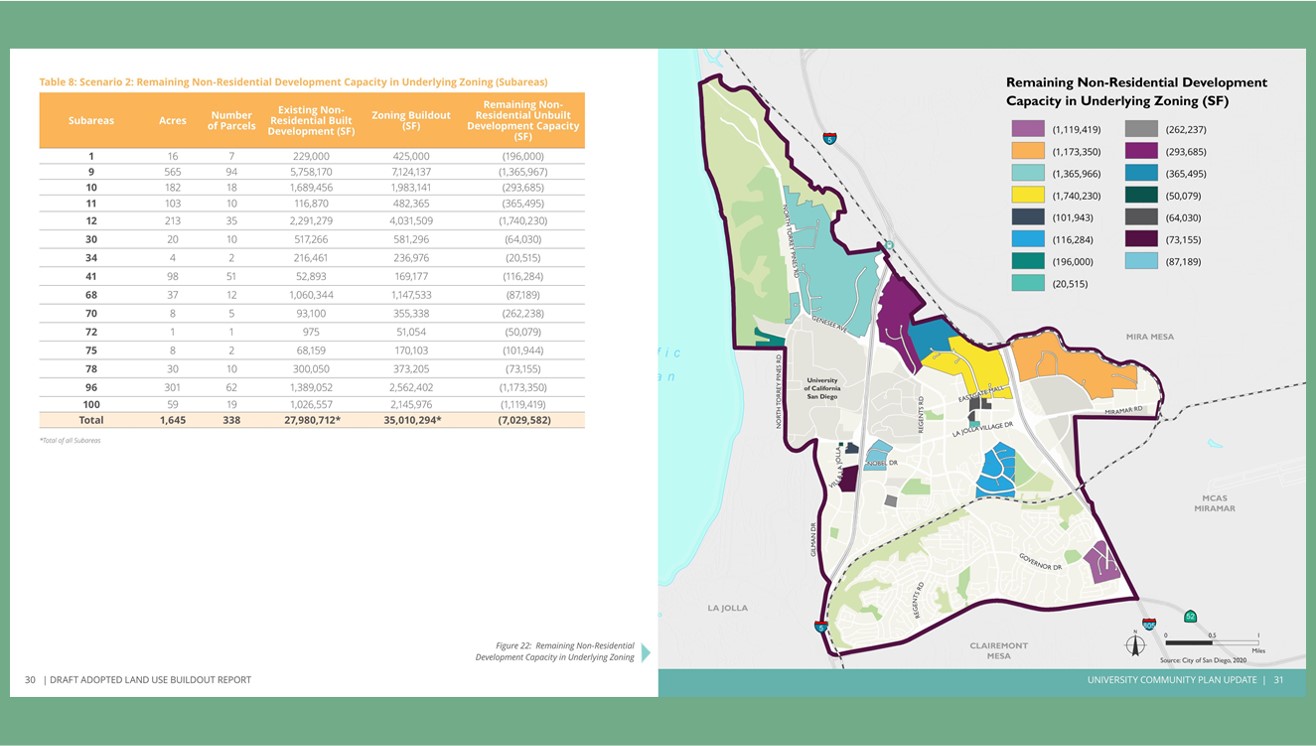The height and width of the screenshot is (746, 1316).
Task: Click the table cell '5,758,170'
Action: [310, 172]
